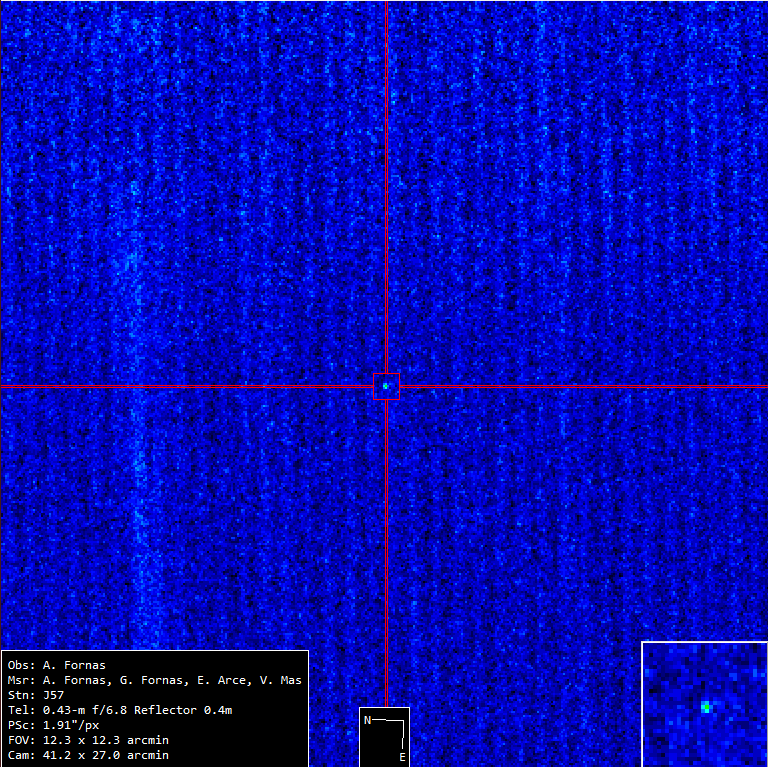Image resolution: width=768 pixels, height=767 pixels.
Task: Click the horizontal crosshair line right of center
Action: tap(580, 386)
